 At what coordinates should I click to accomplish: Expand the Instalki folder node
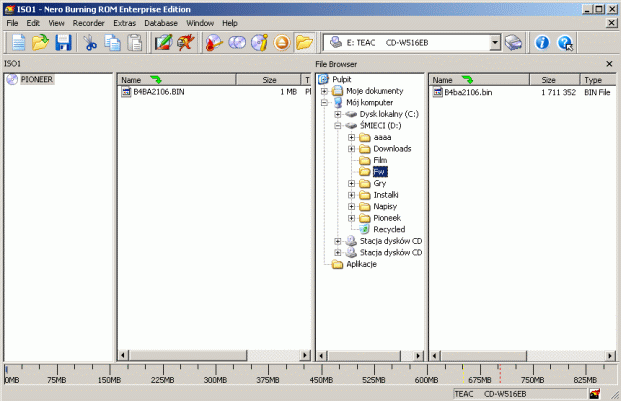coord(351,195)
